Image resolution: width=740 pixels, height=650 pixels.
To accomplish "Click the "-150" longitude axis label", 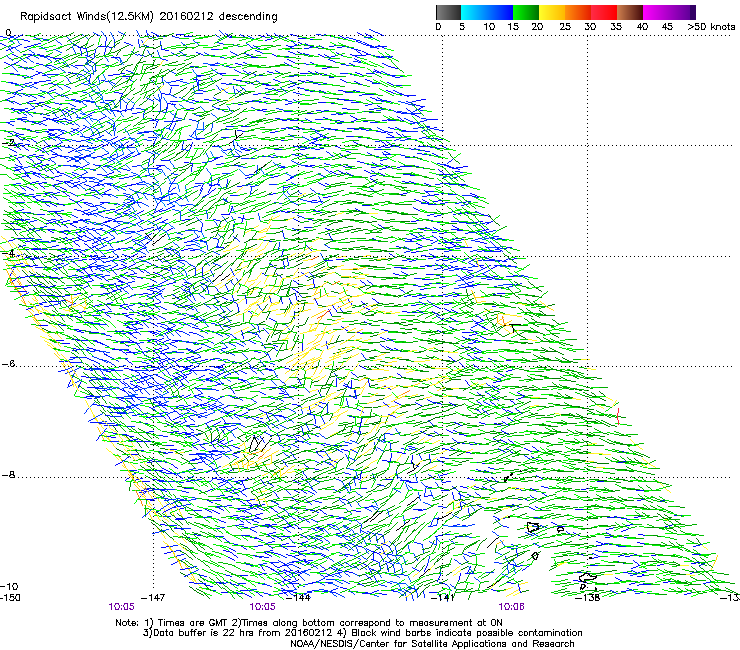I will pos(10,598).
